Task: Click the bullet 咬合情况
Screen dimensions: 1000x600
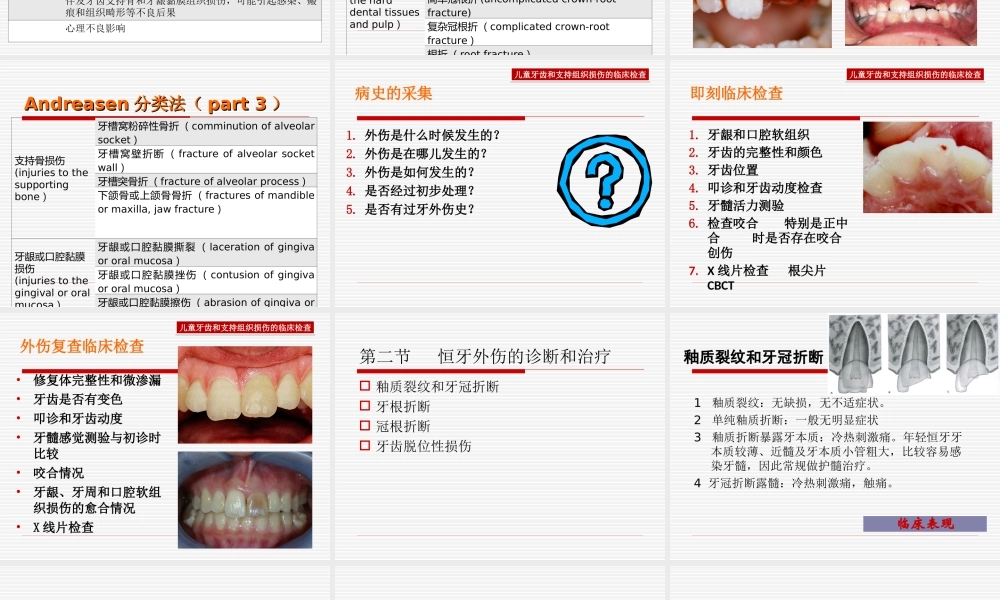Action: pos(59,473)
